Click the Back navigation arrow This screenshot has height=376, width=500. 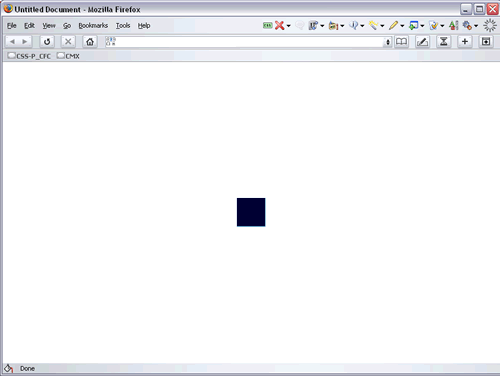coord(12,42)
